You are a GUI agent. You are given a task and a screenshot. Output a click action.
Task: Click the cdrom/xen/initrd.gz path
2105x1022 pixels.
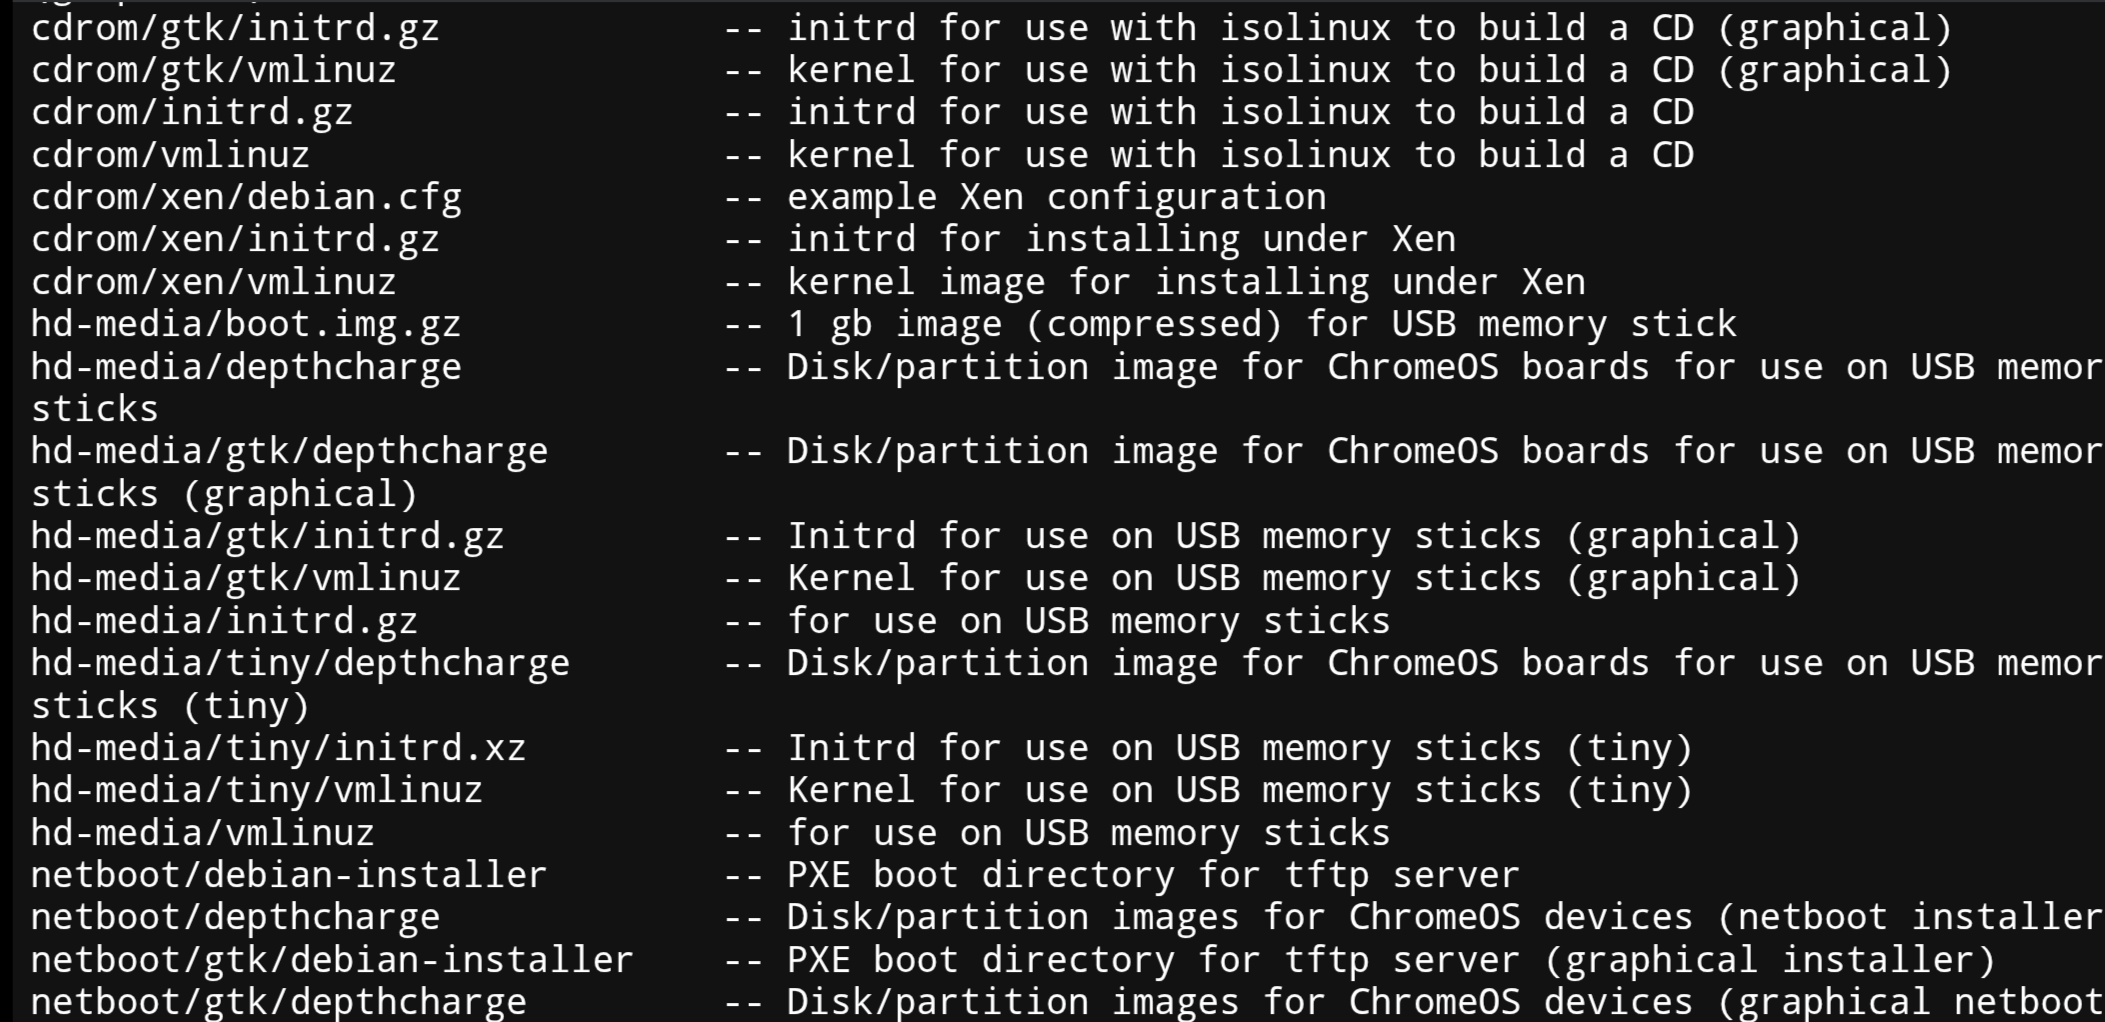click(x=235, y=239)
